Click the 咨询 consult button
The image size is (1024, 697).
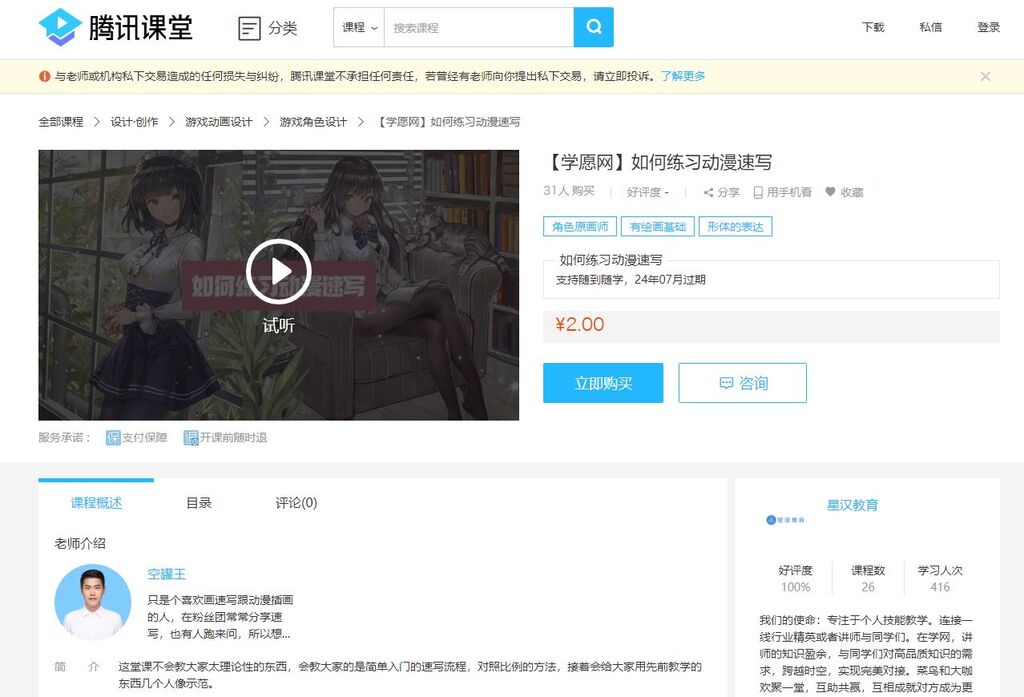(x=743, y=383)
